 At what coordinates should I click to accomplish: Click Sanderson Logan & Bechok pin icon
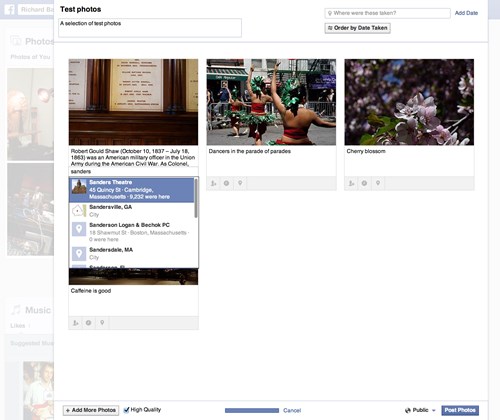79,229
